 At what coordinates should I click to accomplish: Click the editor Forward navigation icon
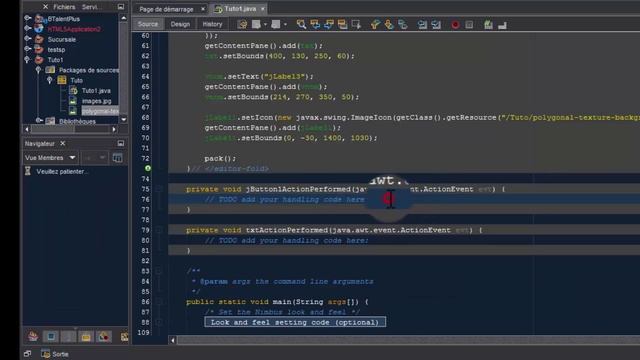point(276,24)
